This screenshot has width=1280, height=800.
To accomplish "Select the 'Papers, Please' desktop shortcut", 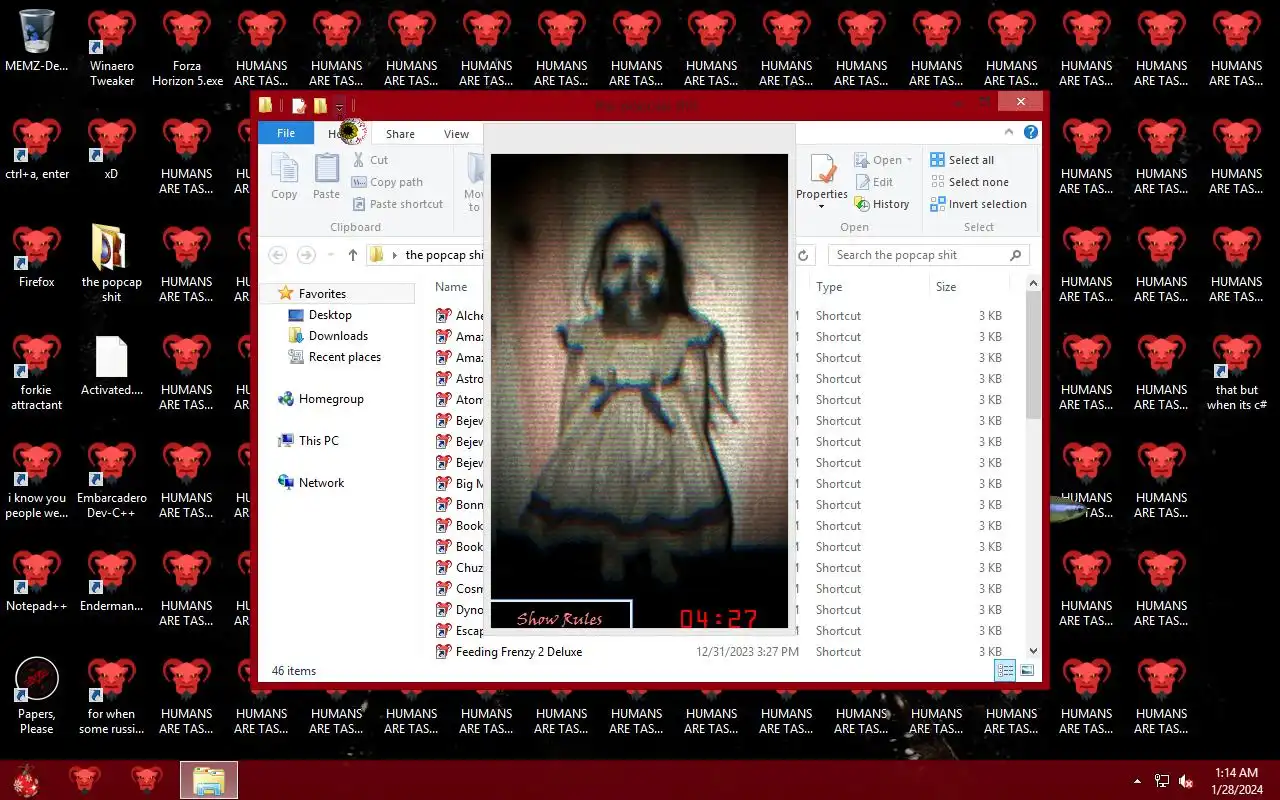I will coord(37,696).
